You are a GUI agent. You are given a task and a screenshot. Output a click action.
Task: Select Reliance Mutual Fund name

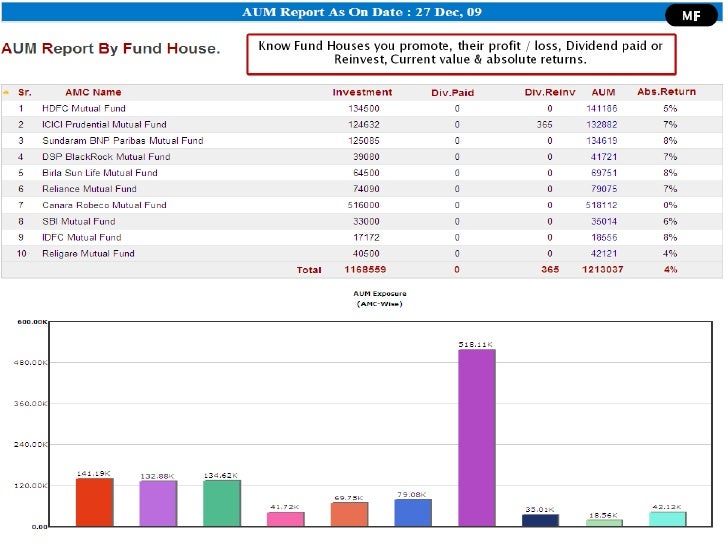click(89, 189)
